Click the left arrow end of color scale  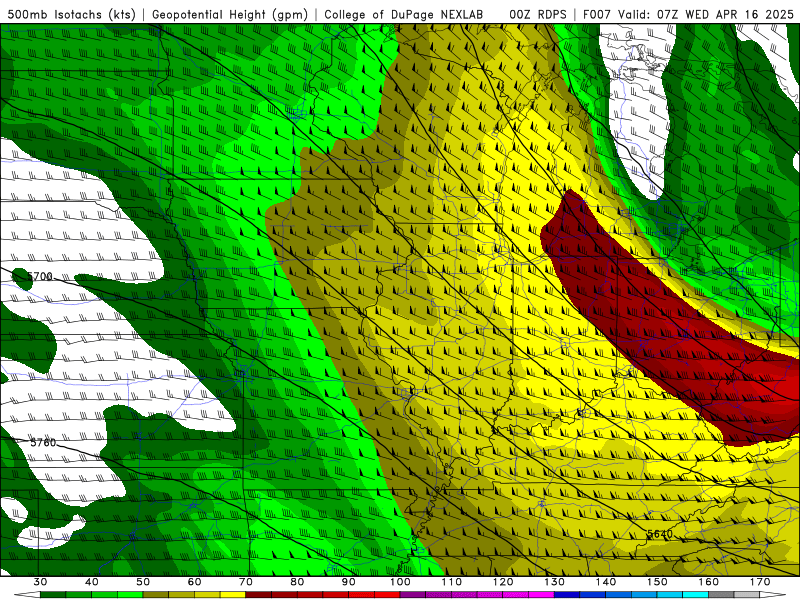[x=27, y=595]
